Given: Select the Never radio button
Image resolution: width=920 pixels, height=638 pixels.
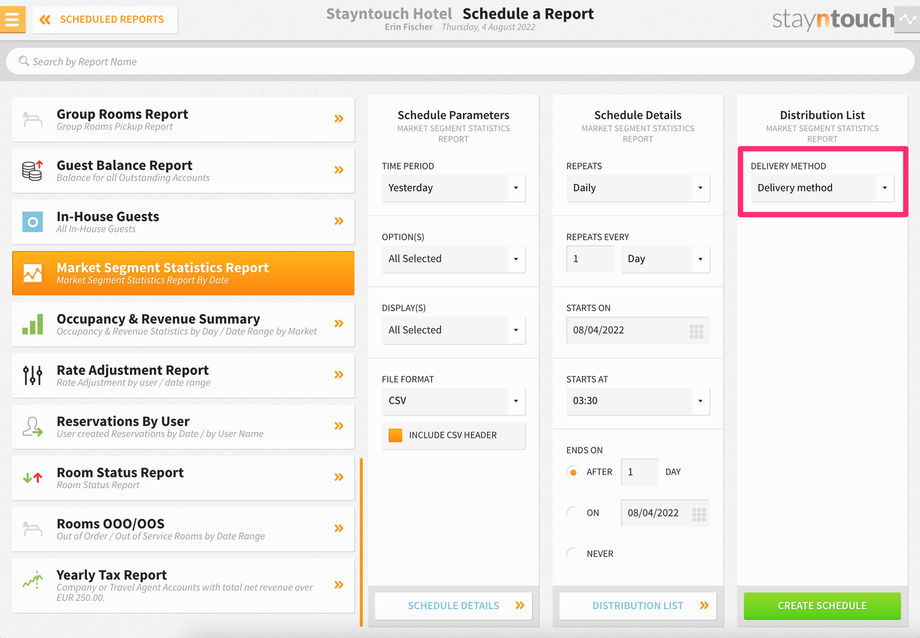Looking at the screenshot, I should point(573,553).
